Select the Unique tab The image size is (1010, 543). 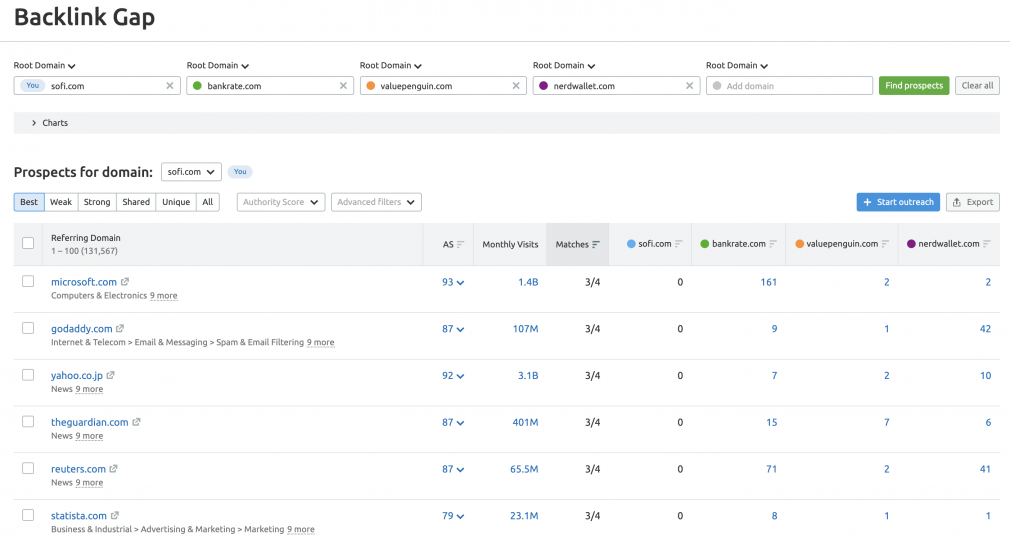pyautogui.click(x=176, y=202)
